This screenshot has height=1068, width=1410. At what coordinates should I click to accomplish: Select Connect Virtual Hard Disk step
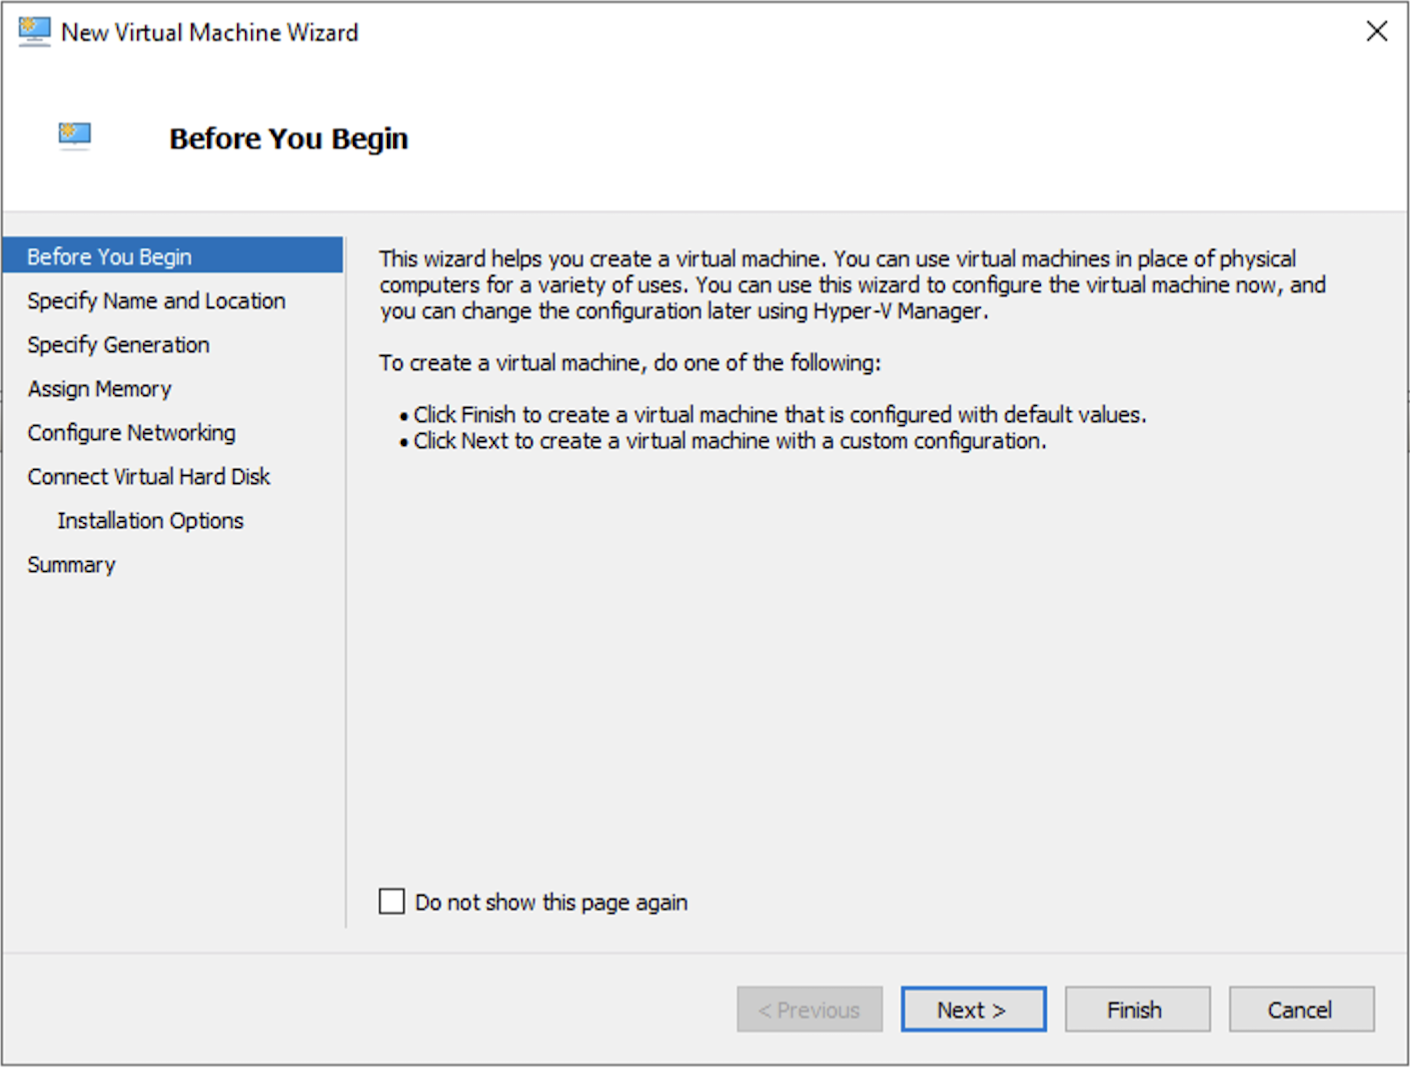tap(148, 476)
